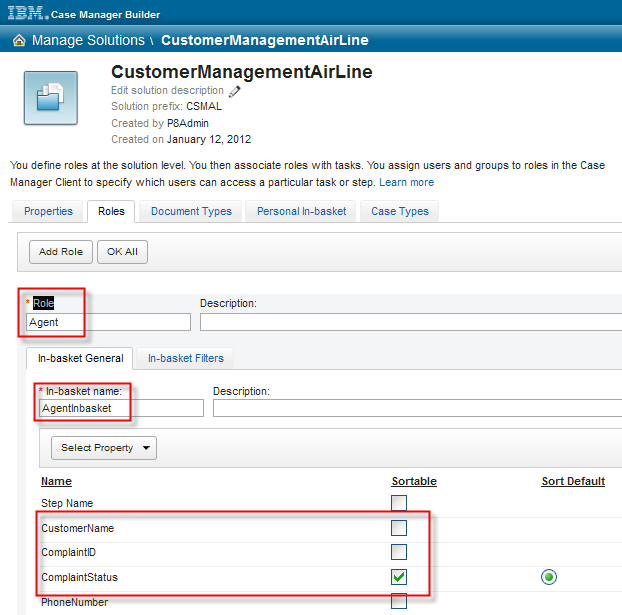The width and height of the screenshot is (622, 615).
Task: Click the Name column header
Action: coord(56,481)
